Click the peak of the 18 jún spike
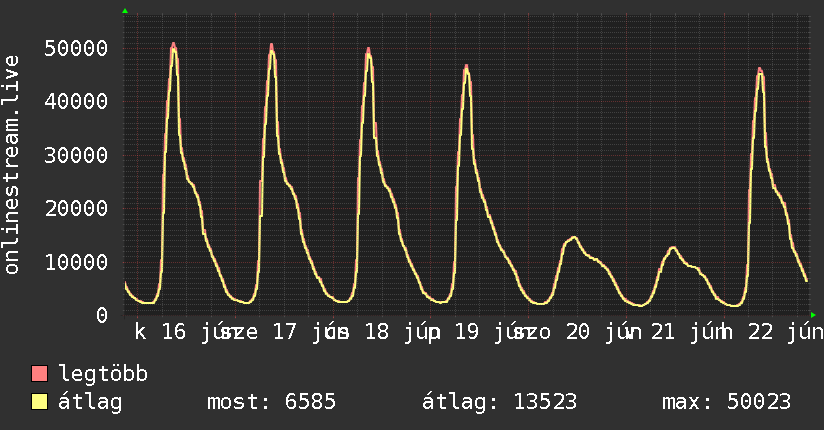Image resolution: width=824 pixels, height=430 pixels. click(368, 50)
